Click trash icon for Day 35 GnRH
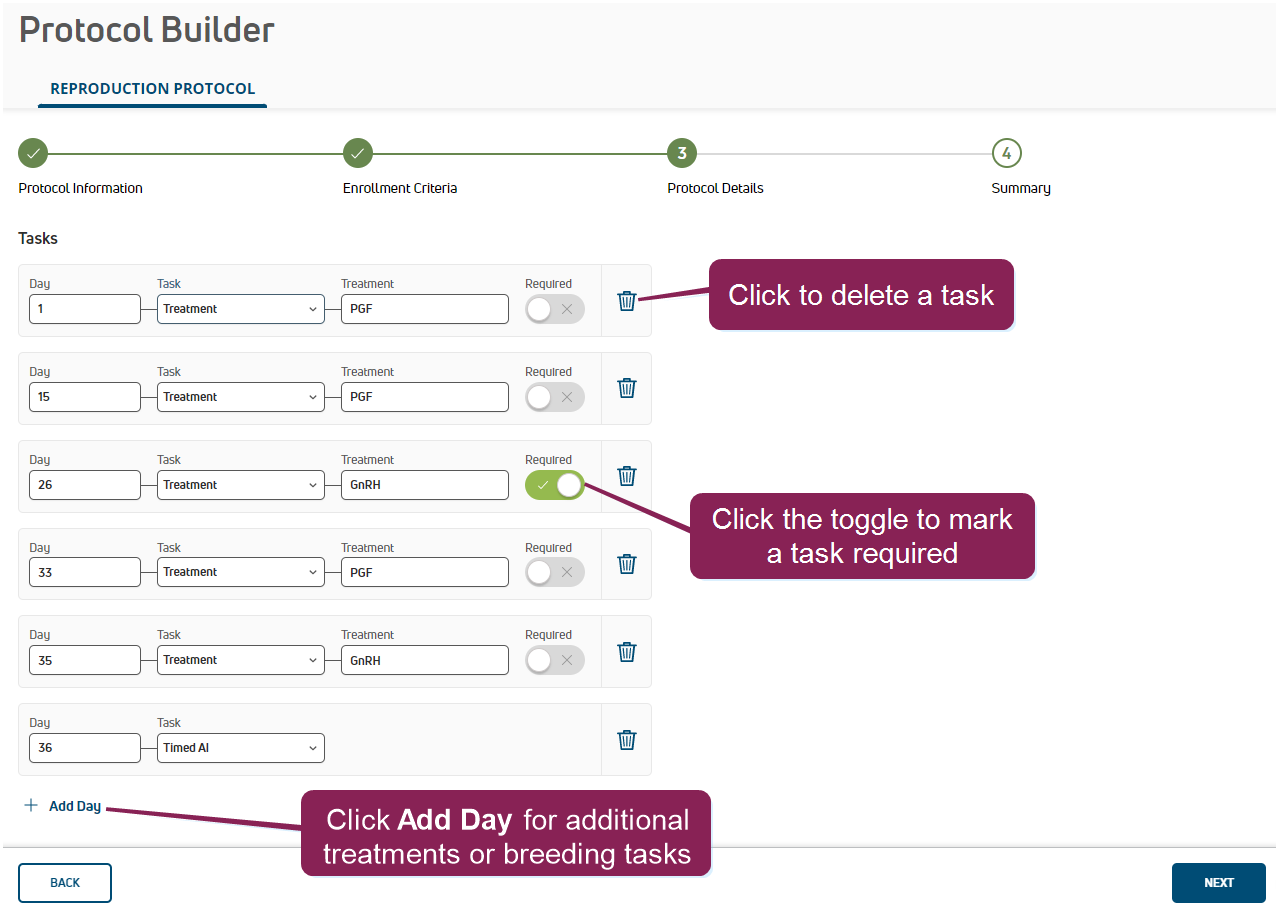Screen dimensions: 1288x922 pyautogui.click(x=627, y=652)
